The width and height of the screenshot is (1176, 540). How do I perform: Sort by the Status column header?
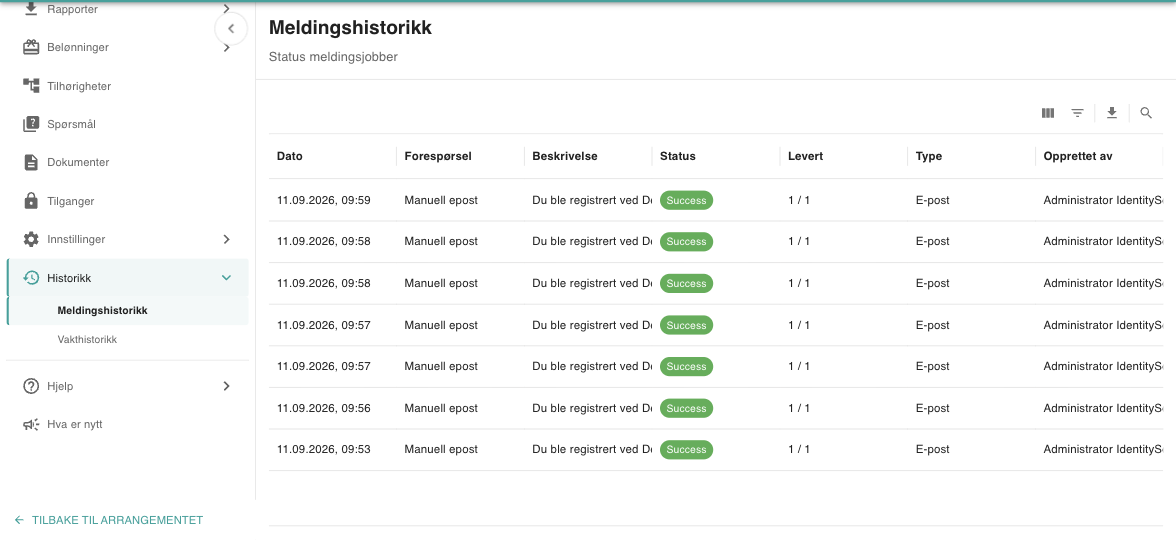tap(678, 157)
